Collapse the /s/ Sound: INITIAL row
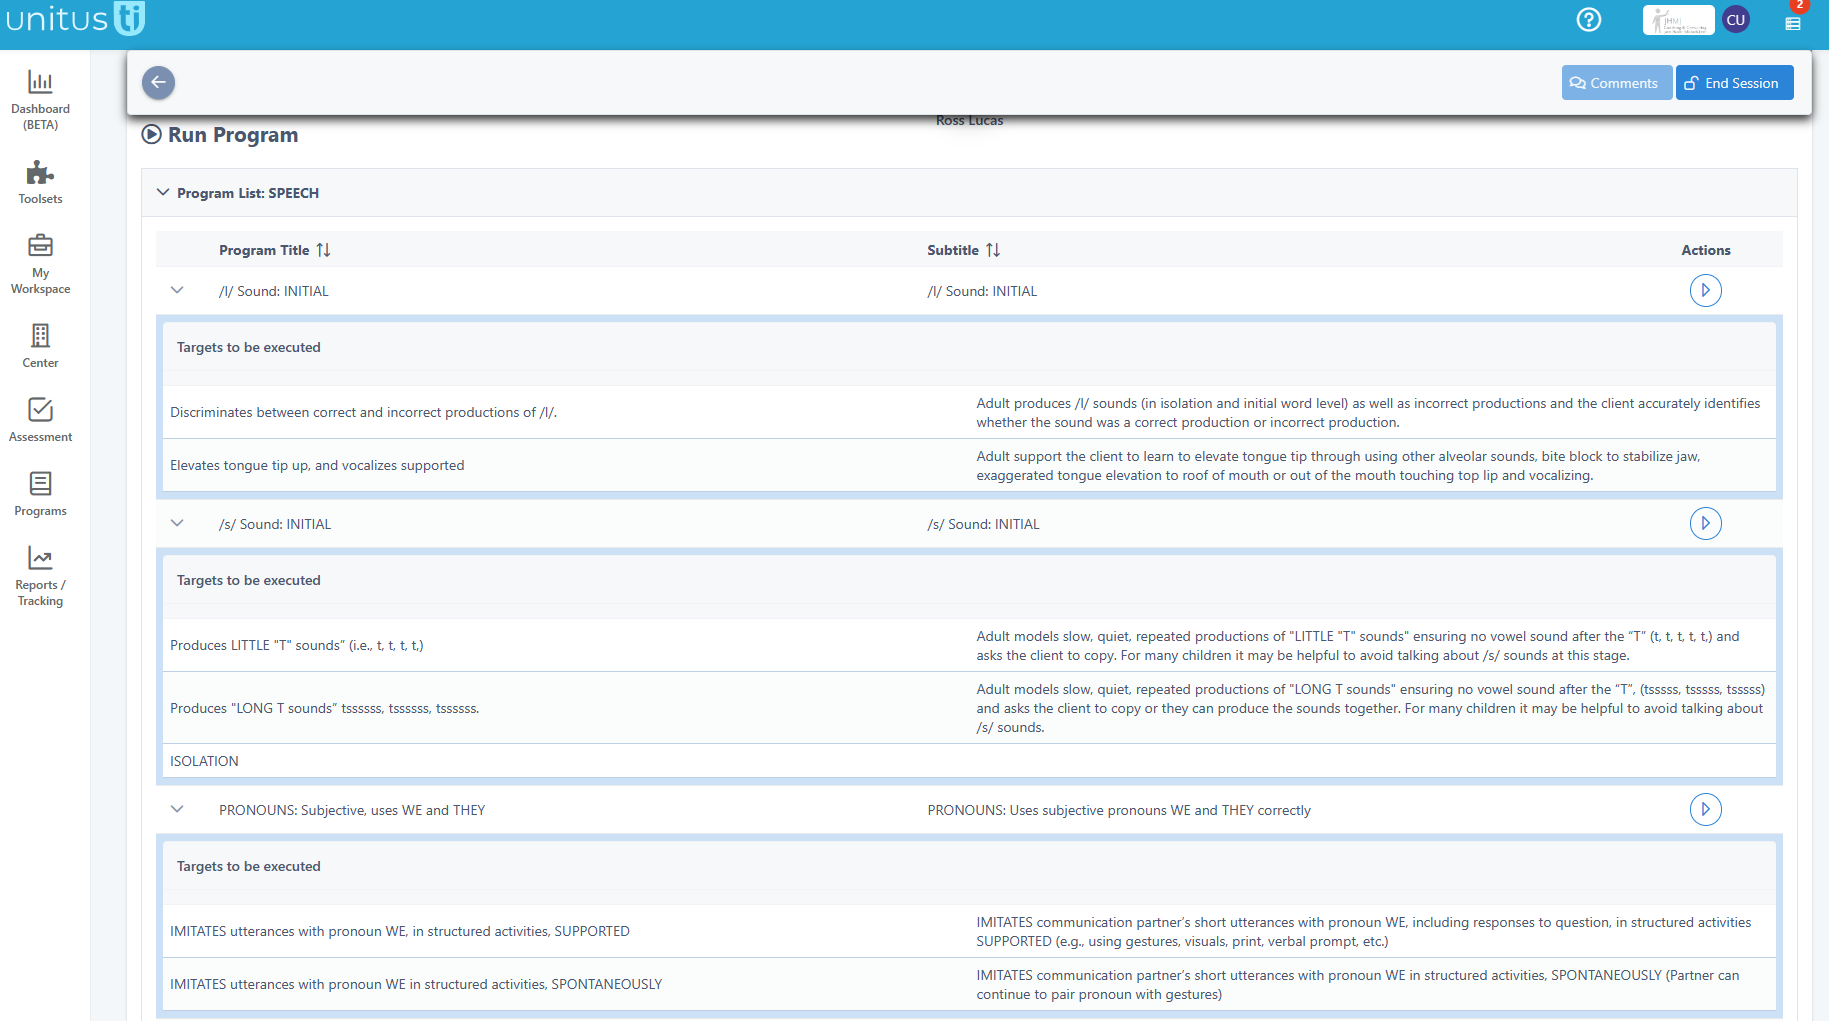 (x=177, y=523)
